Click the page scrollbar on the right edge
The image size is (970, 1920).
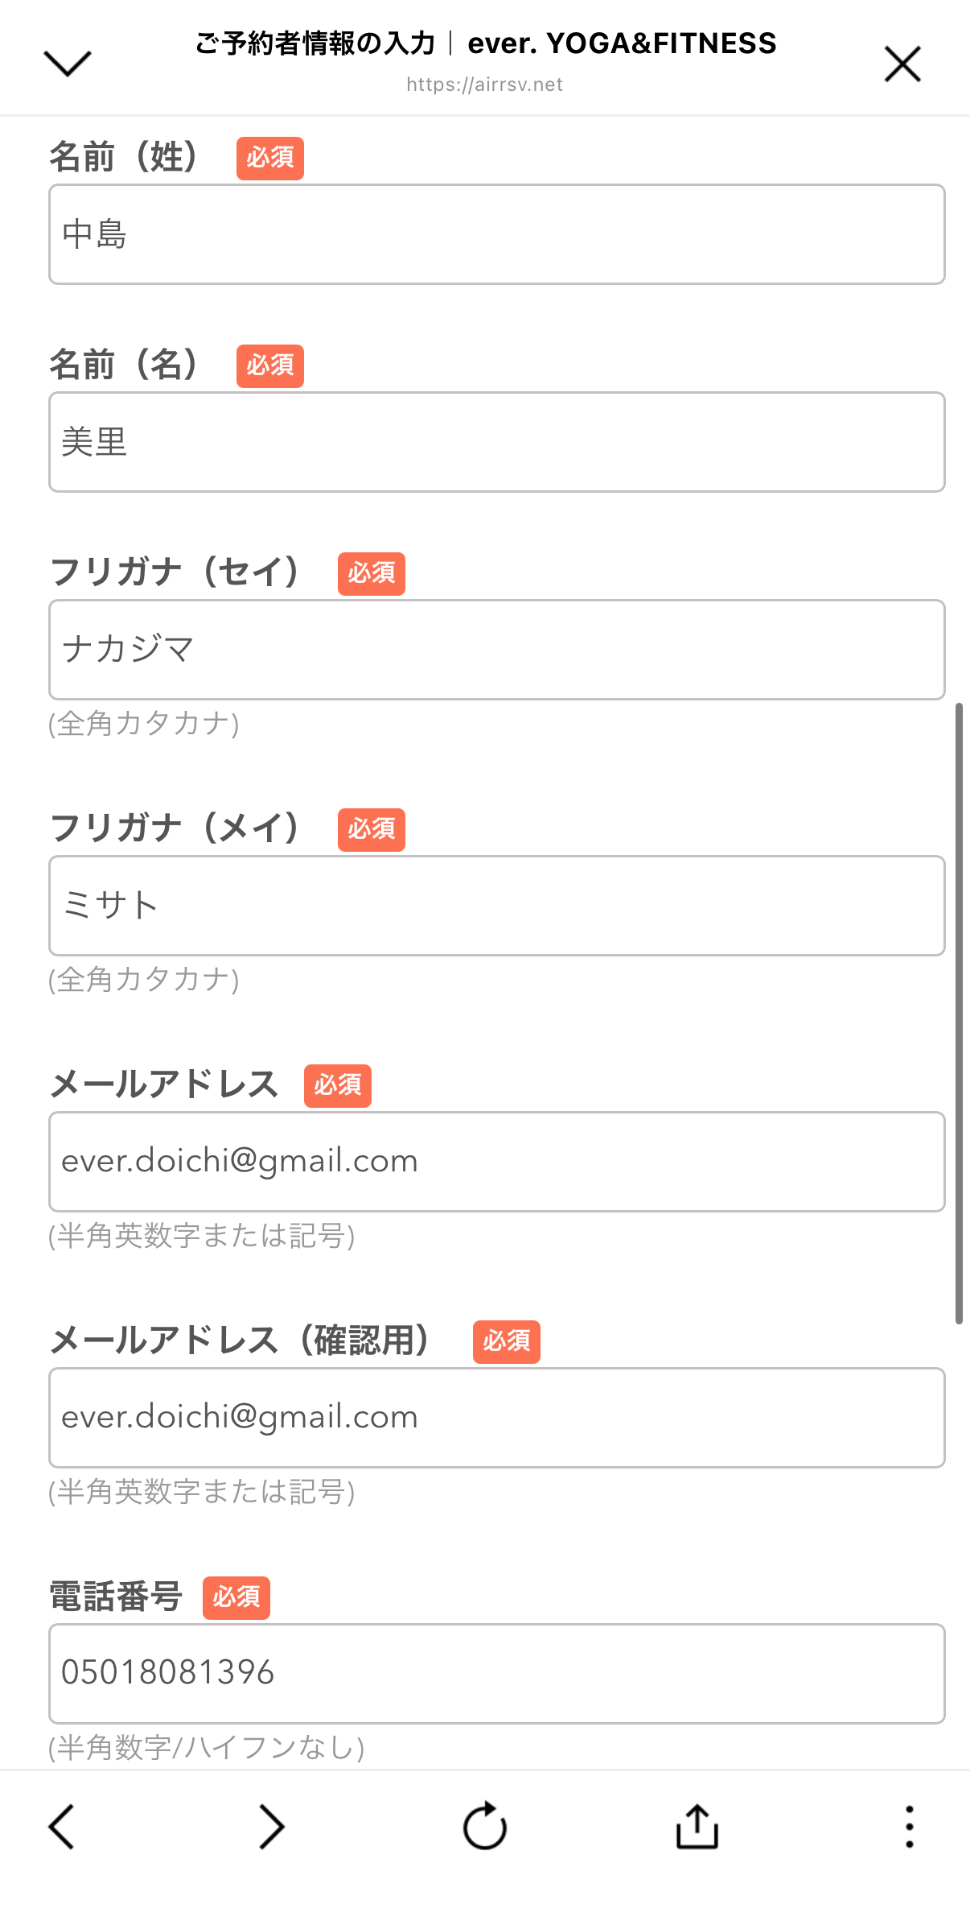coord(959,1012)
